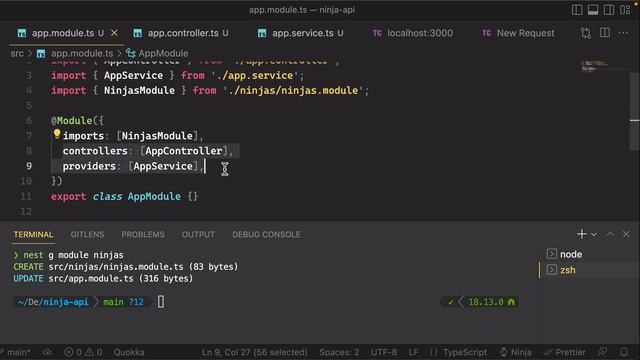
Task: Close the terminal panel
Action: pos(626,234)
